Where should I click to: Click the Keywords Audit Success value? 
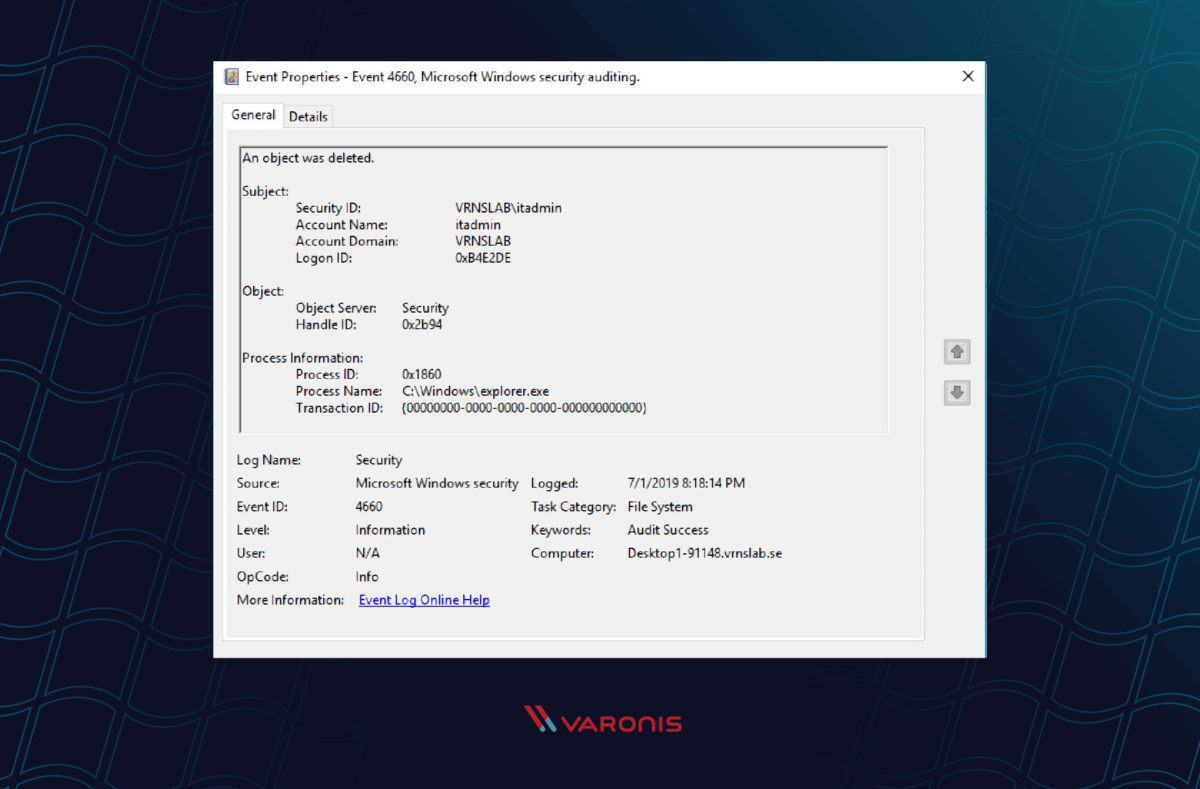pyautogui.click(x=668, y=529)
